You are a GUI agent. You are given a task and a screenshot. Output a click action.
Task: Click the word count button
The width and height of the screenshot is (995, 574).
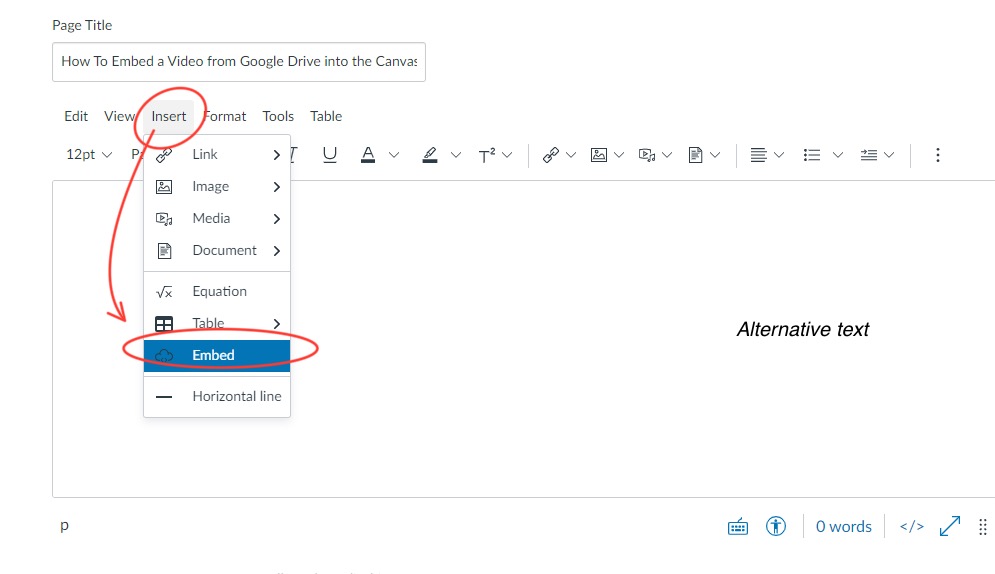point(843,526)
